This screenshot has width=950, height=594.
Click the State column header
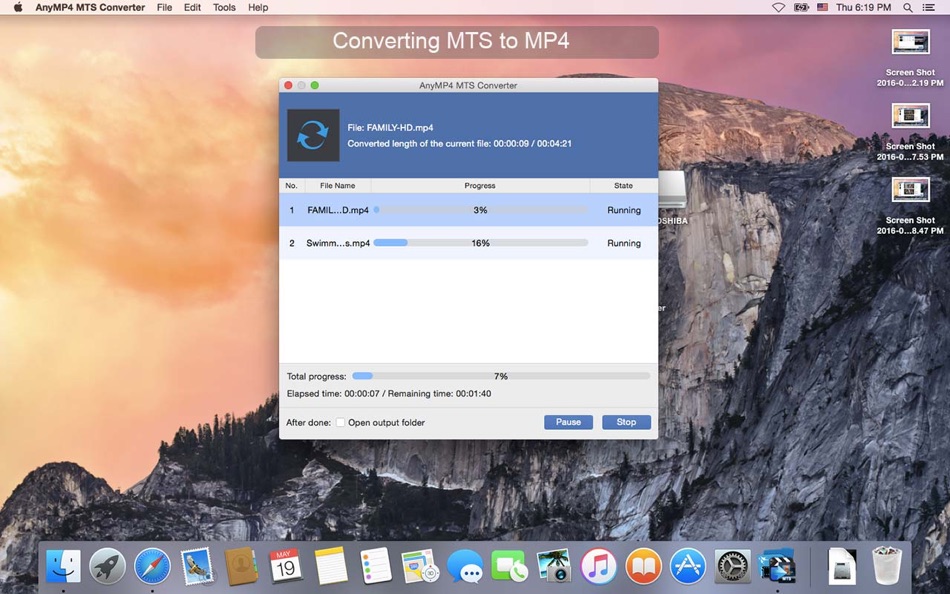point(623,185)
